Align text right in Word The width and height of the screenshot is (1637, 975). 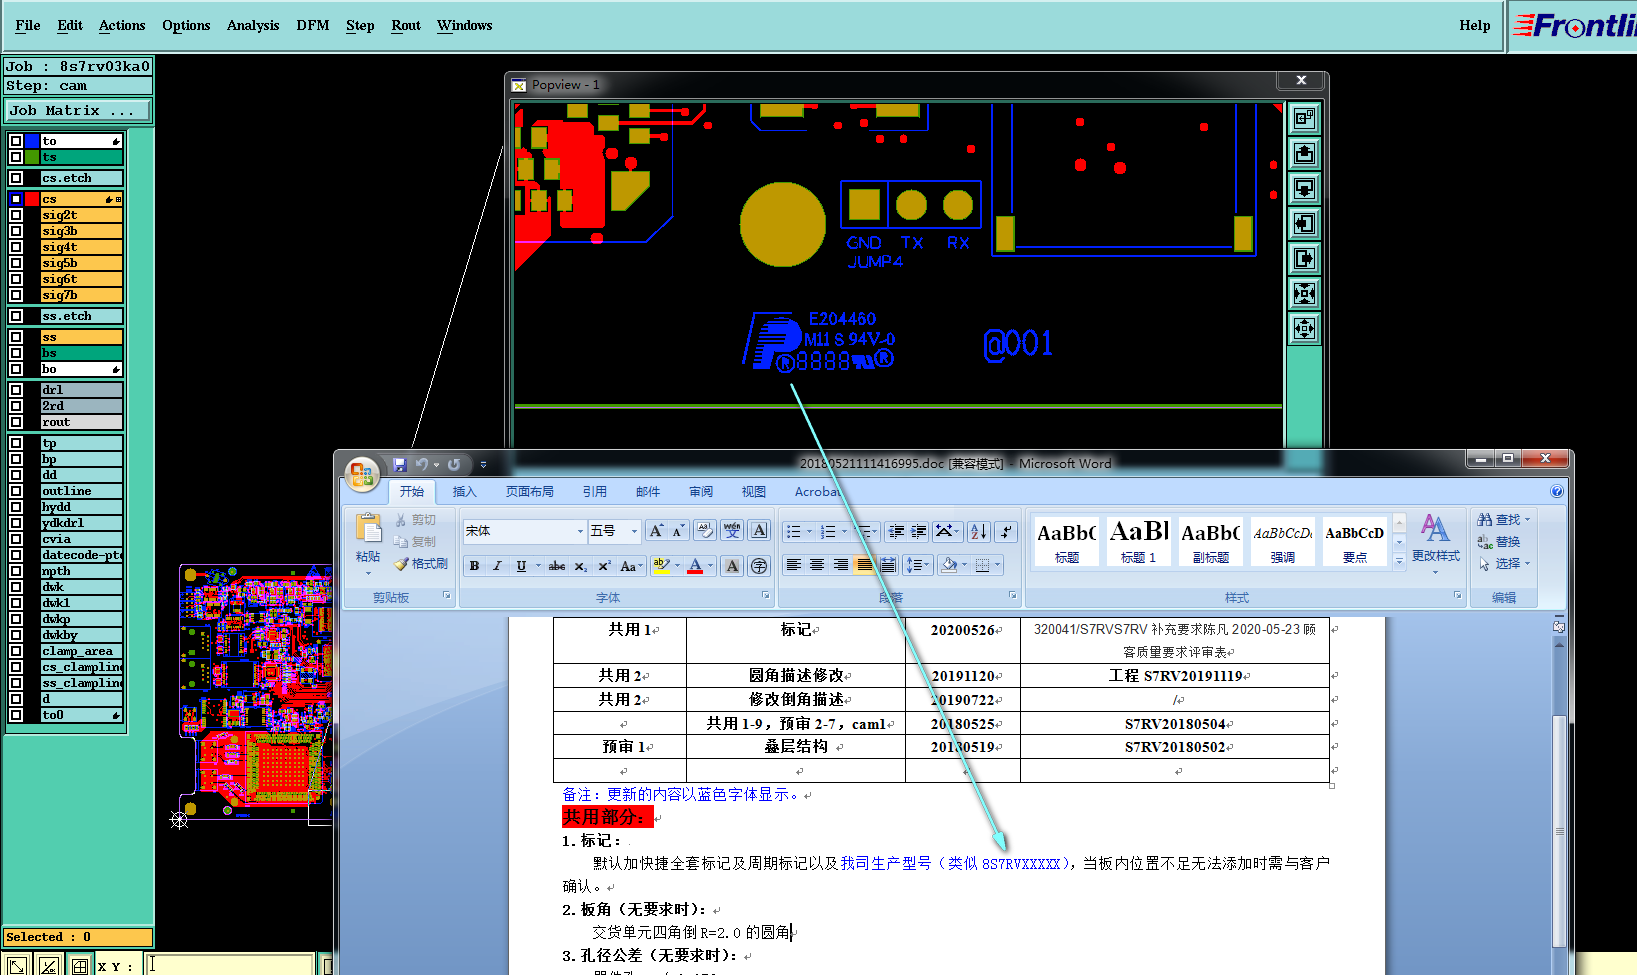pos(840,565)
